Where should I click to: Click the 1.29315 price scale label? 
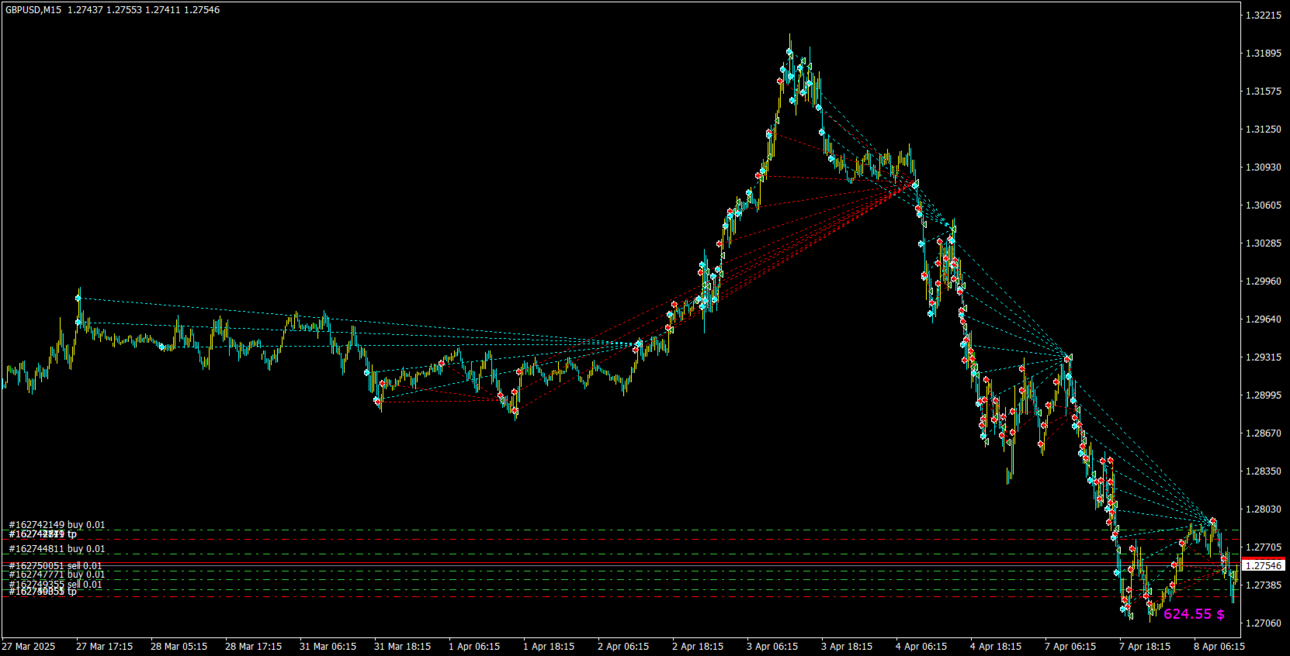tap(1264, 358)
